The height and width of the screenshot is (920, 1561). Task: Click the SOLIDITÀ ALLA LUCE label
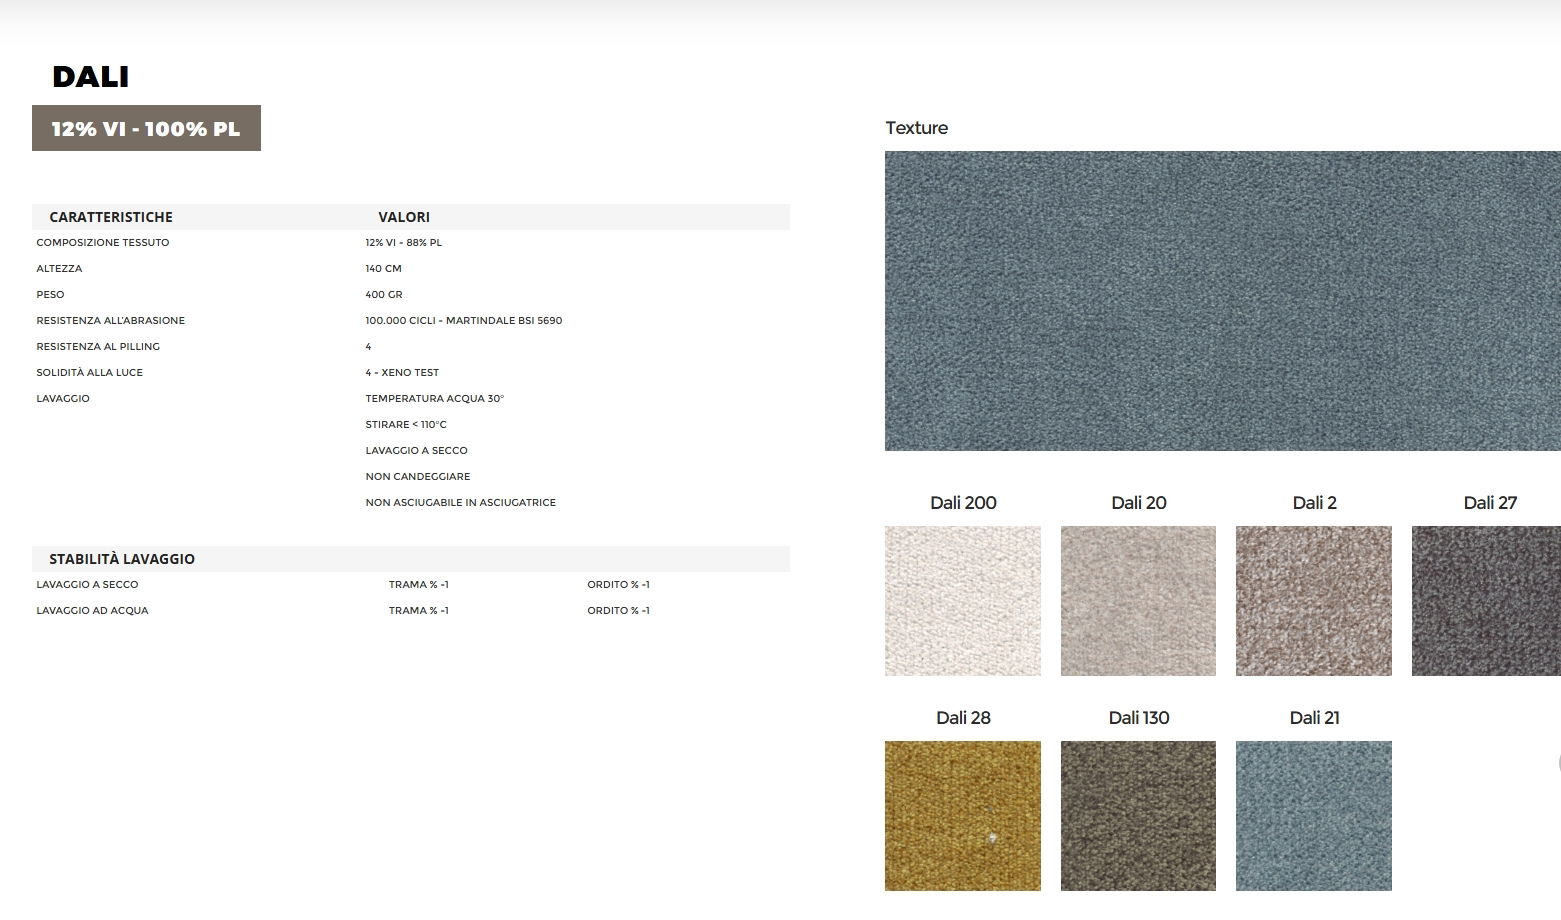pyautogui.click(x=90, y=373)
